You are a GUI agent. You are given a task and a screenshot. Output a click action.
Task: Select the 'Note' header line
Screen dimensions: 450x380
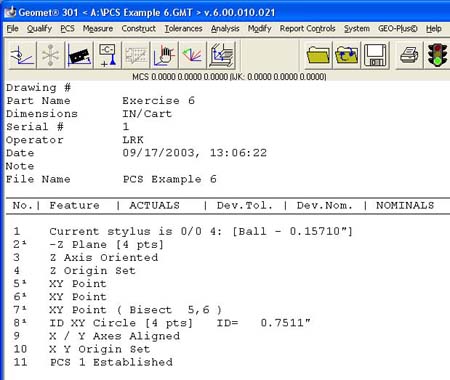point(20,166)
